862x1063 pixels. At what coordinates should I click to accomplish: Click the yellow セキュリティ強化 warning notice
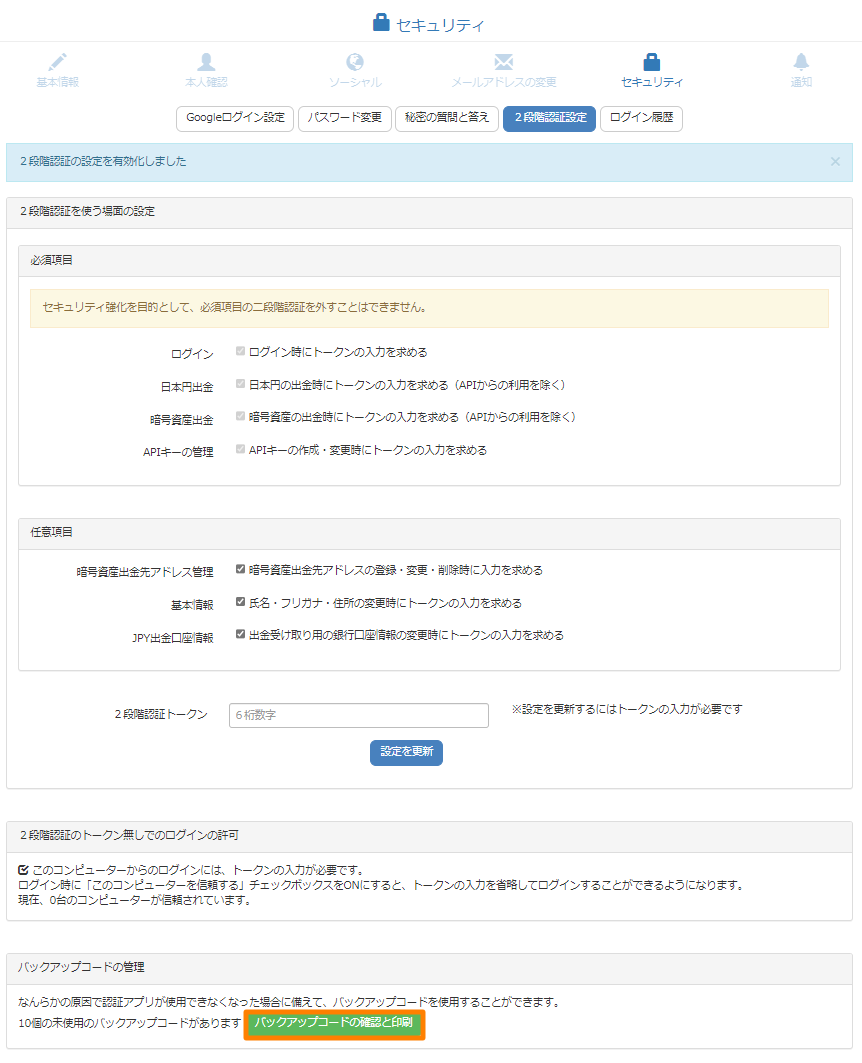[429, 308]
